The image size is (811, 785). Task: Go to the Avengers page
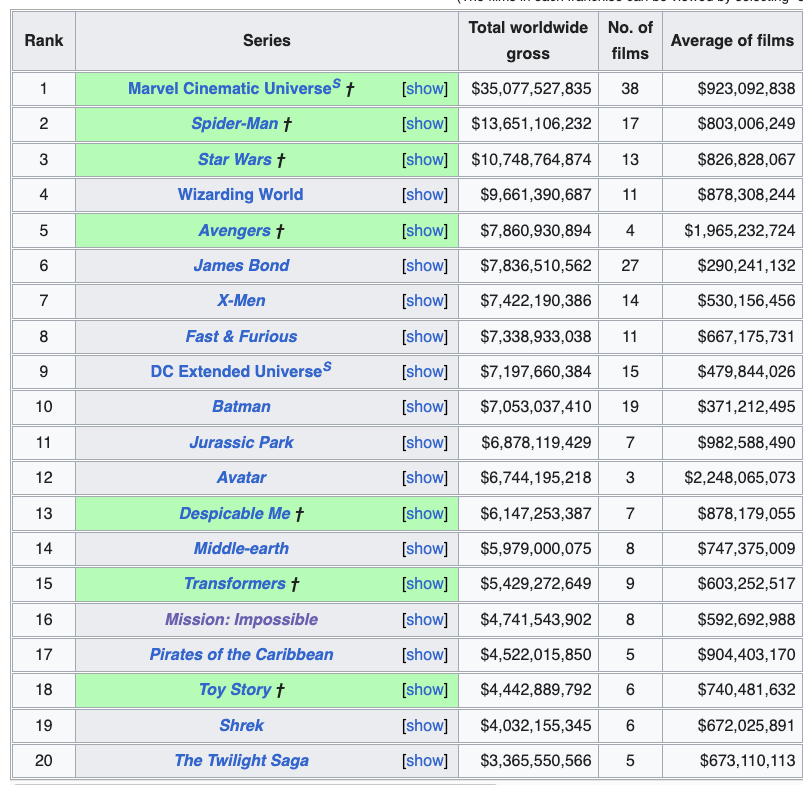[235, 230]
